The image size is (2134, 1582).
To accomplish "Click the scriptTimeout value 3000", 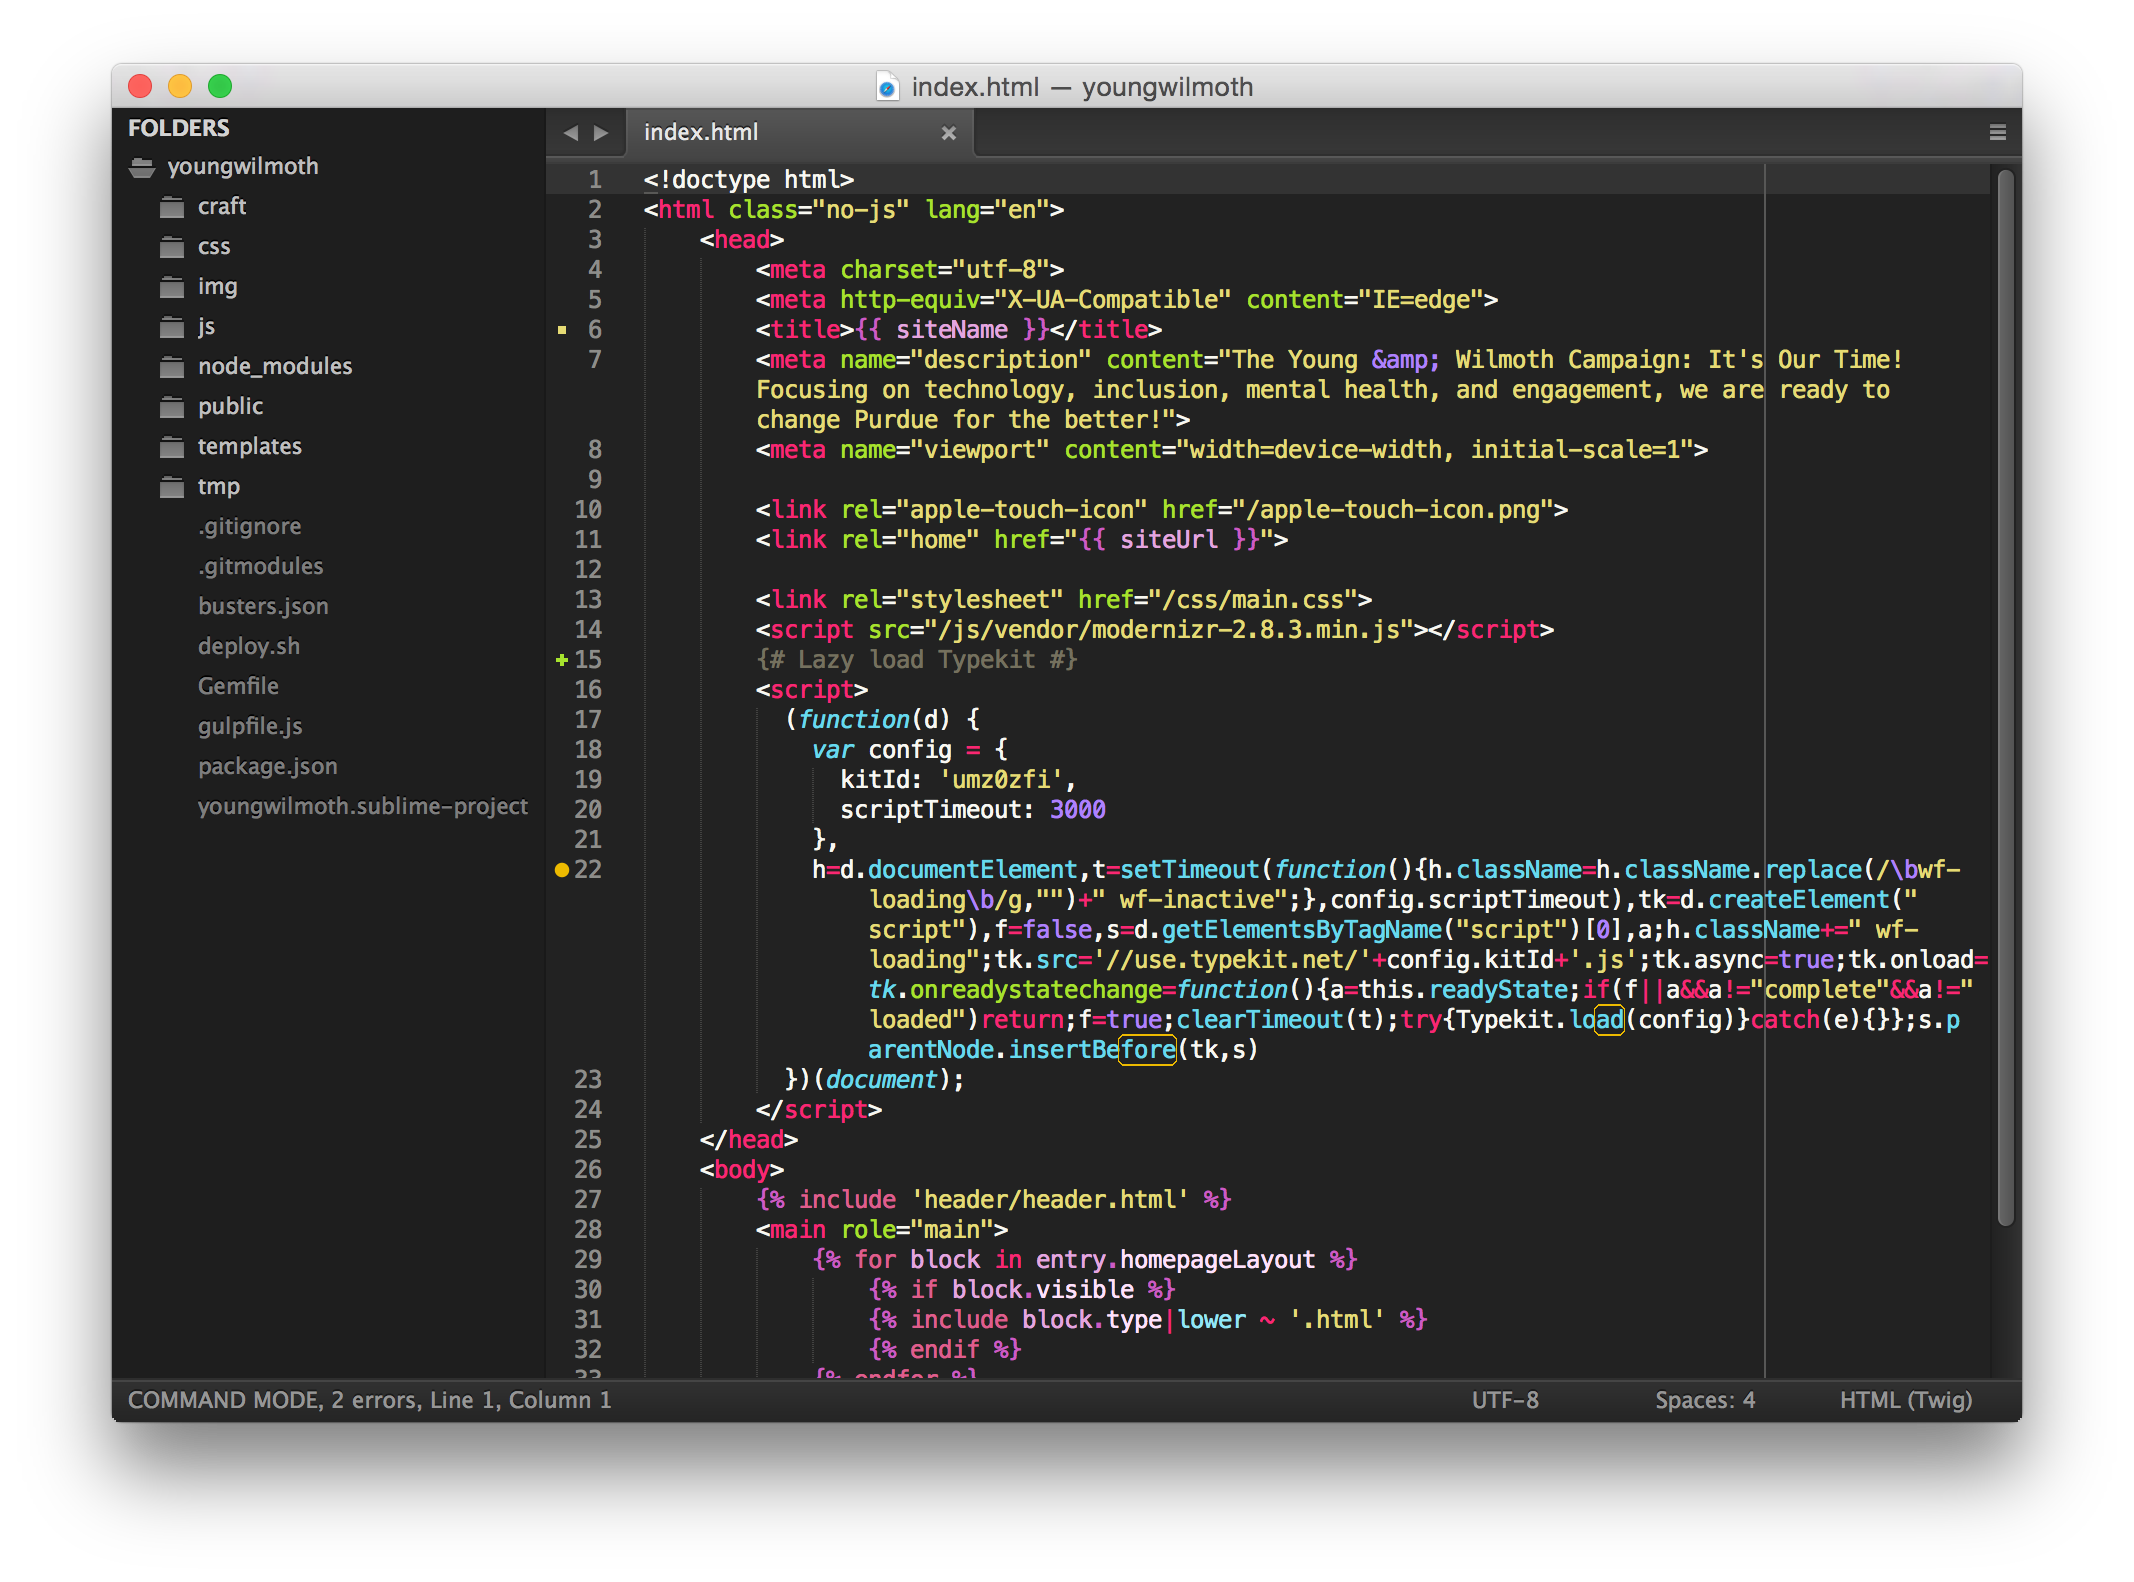I will click(1078, 810).
